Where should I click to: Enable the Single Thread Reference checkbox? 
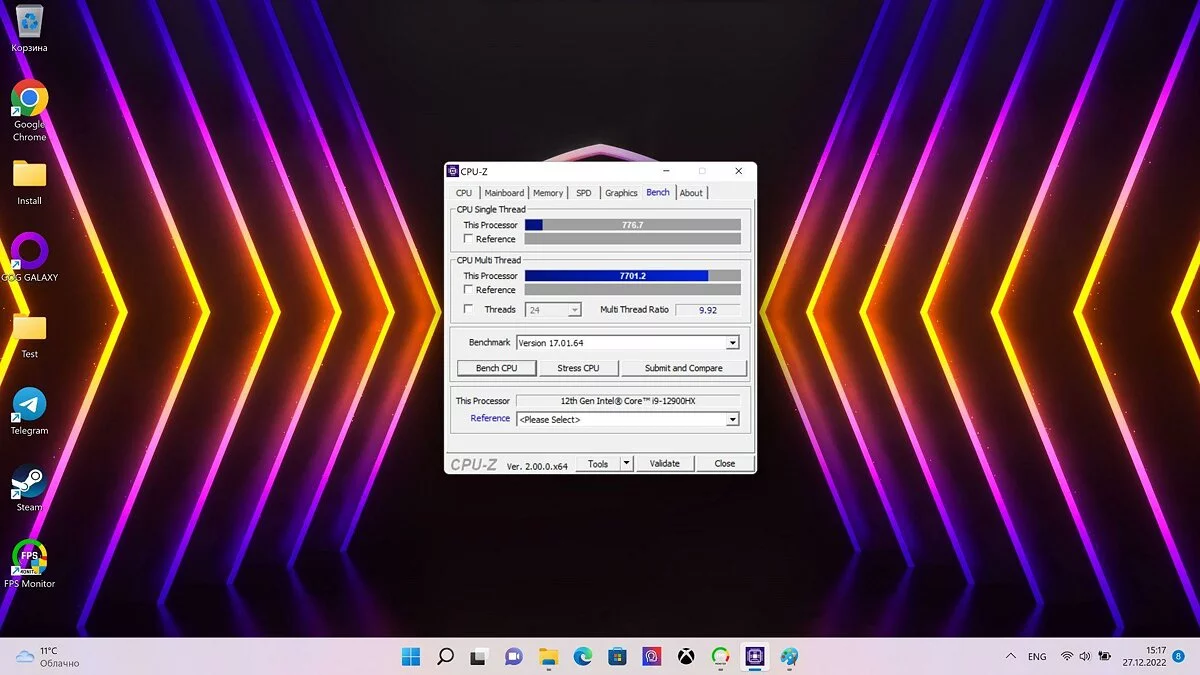[468, 239]
